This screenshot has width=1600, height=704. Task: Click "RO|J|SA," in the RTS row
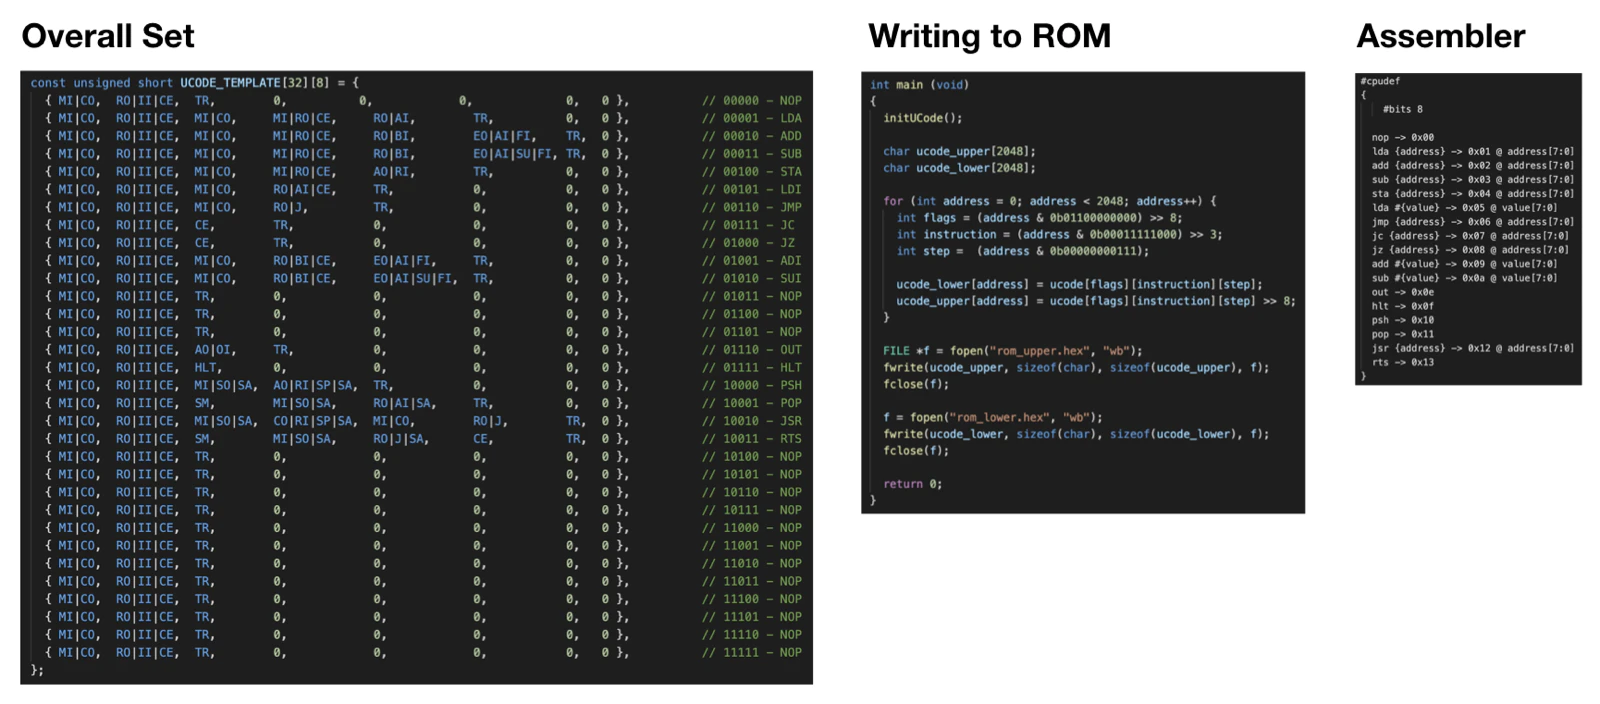pyautogui.click(x=401, y=439)
